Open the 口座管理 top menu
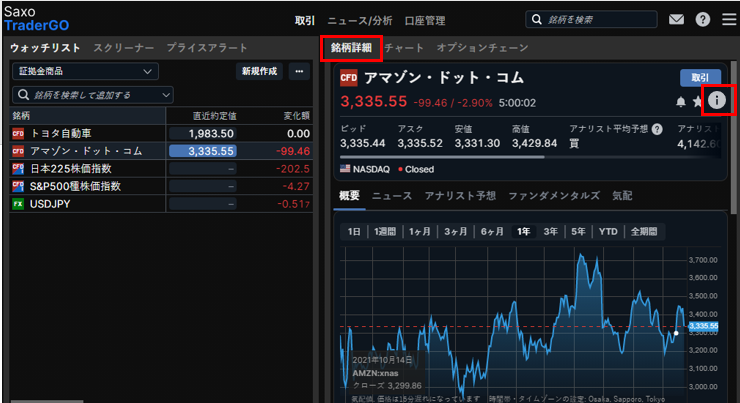Image resolution: width=740 pixels, height=403 pixels. tap(425, 21)
